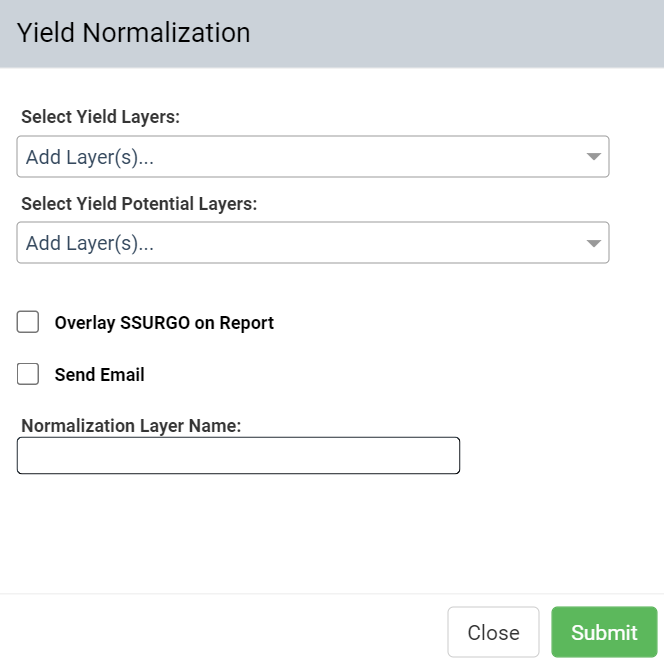
Task: Focus the Normalization Layer Name text field
Action: click(x=238, y=456)
